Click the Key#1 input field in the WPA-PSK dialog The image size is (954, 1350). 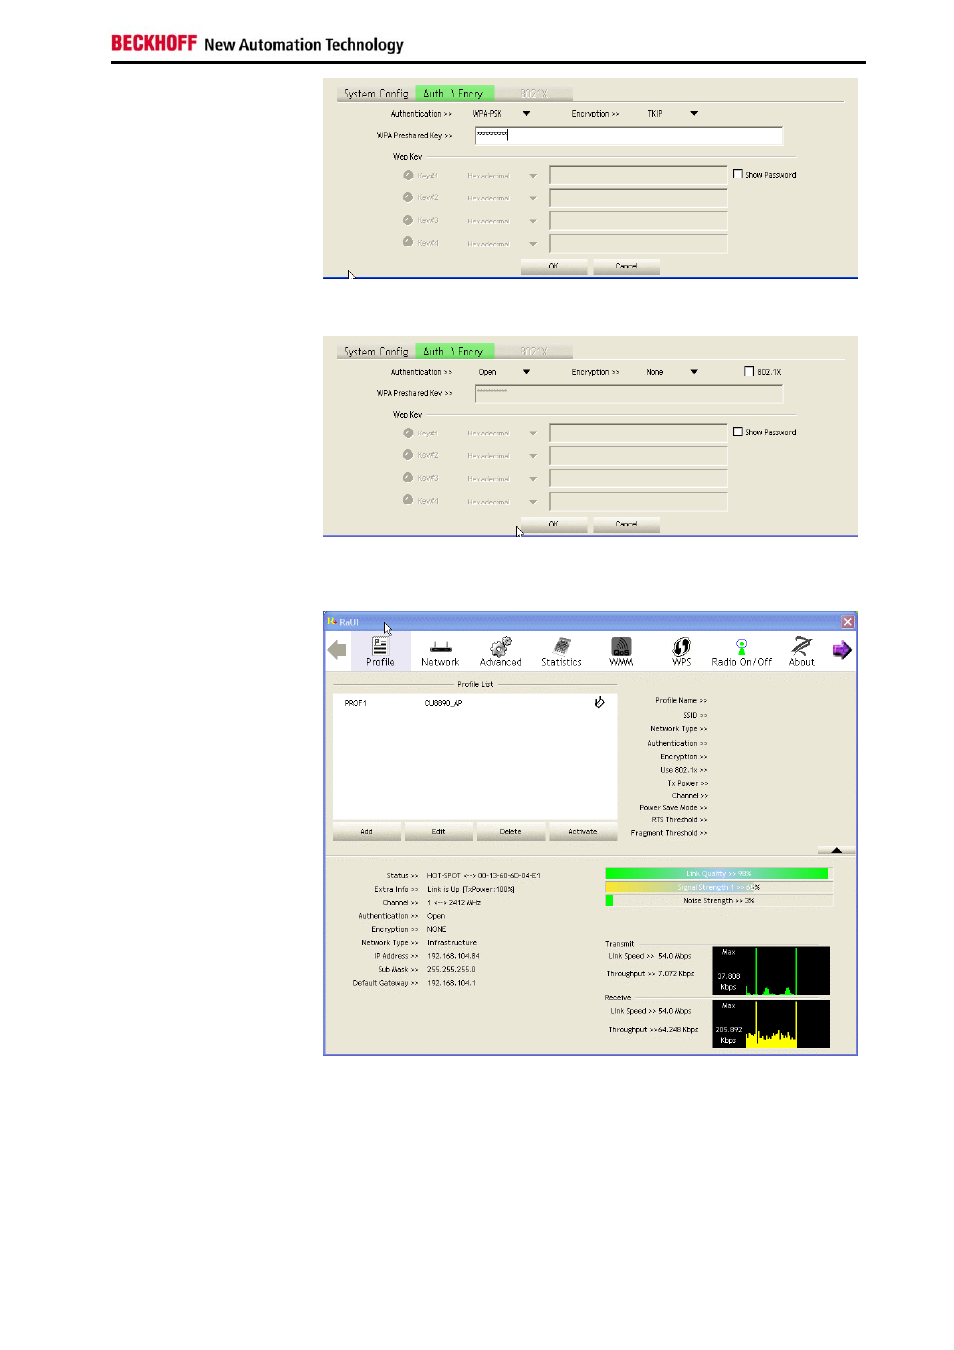(638, 175)
